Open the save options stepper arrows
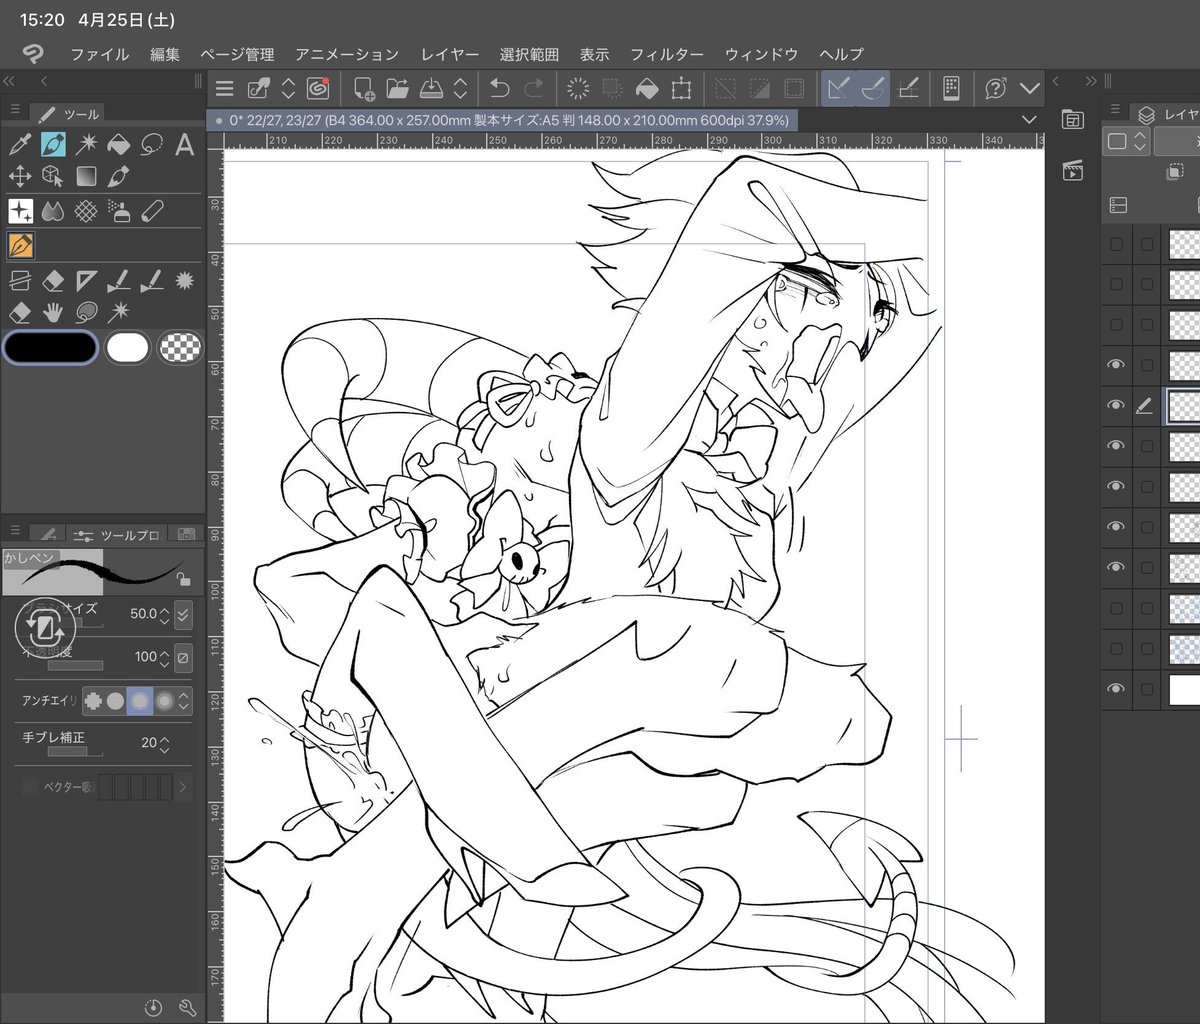Image resolution: width=1200 pixels, height=1024 pixels. (461, 88)
